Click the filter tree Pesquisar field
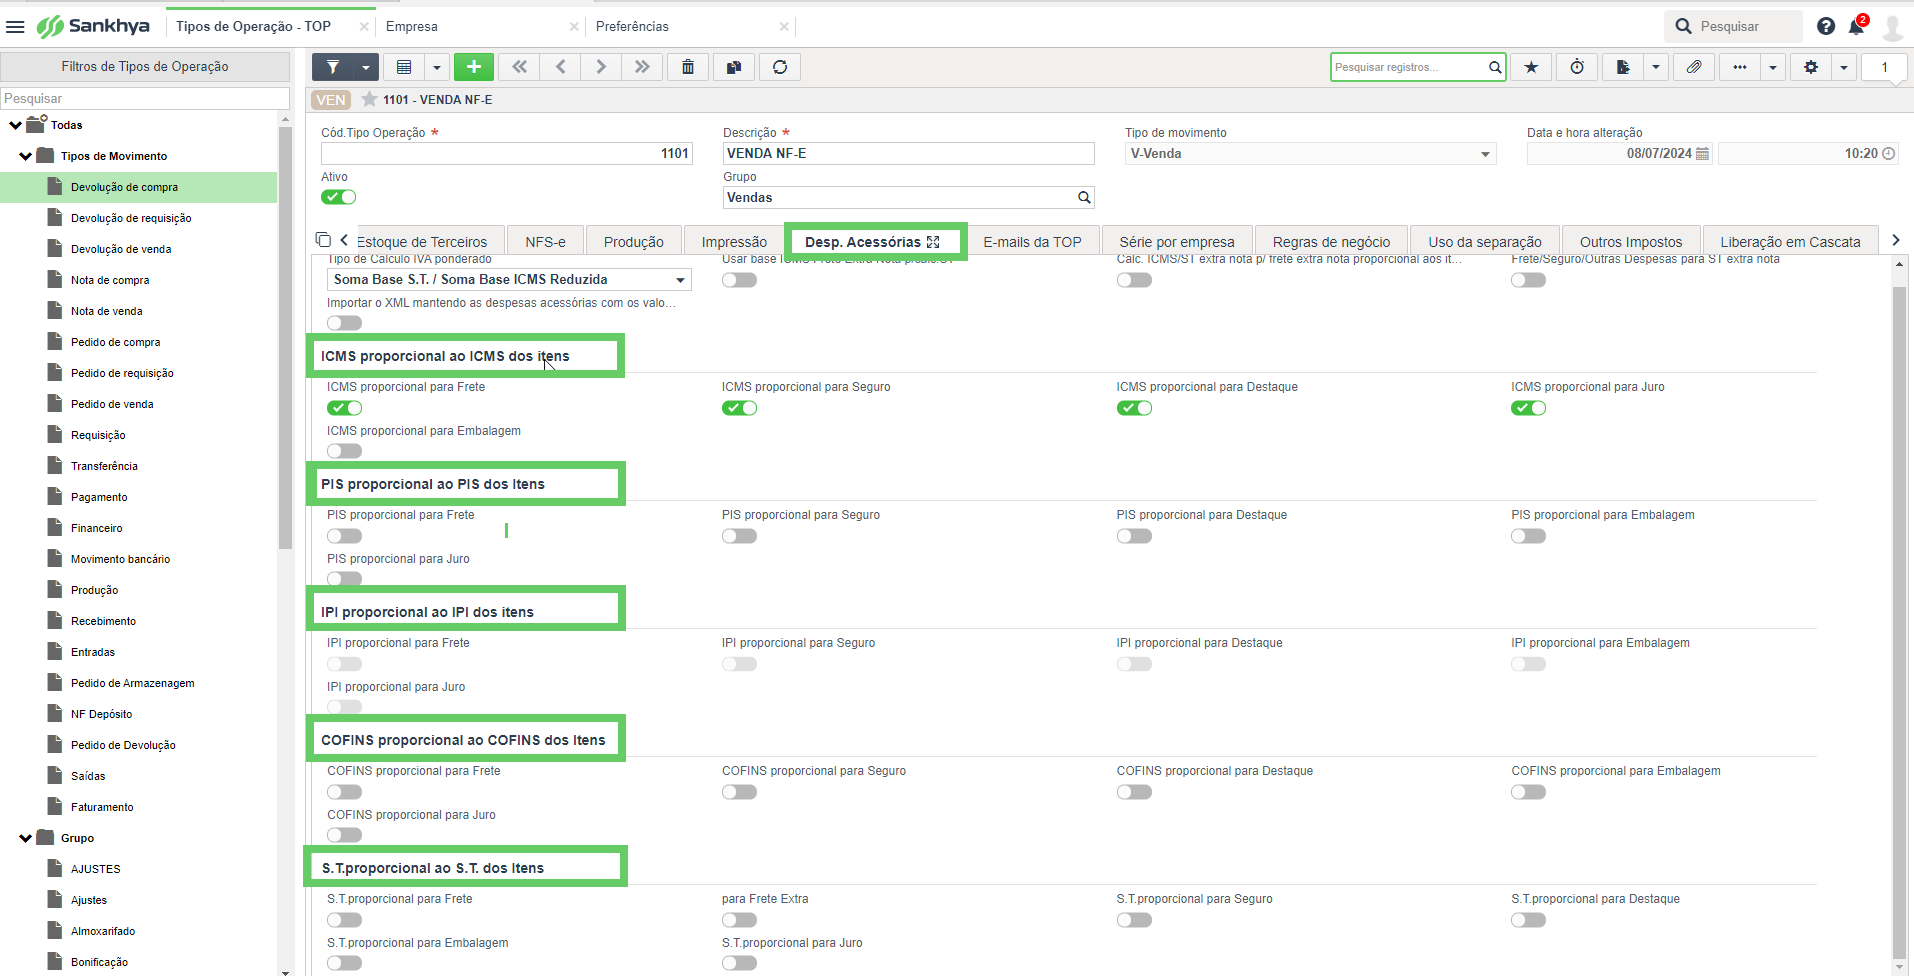 click(x=145, y=98)
